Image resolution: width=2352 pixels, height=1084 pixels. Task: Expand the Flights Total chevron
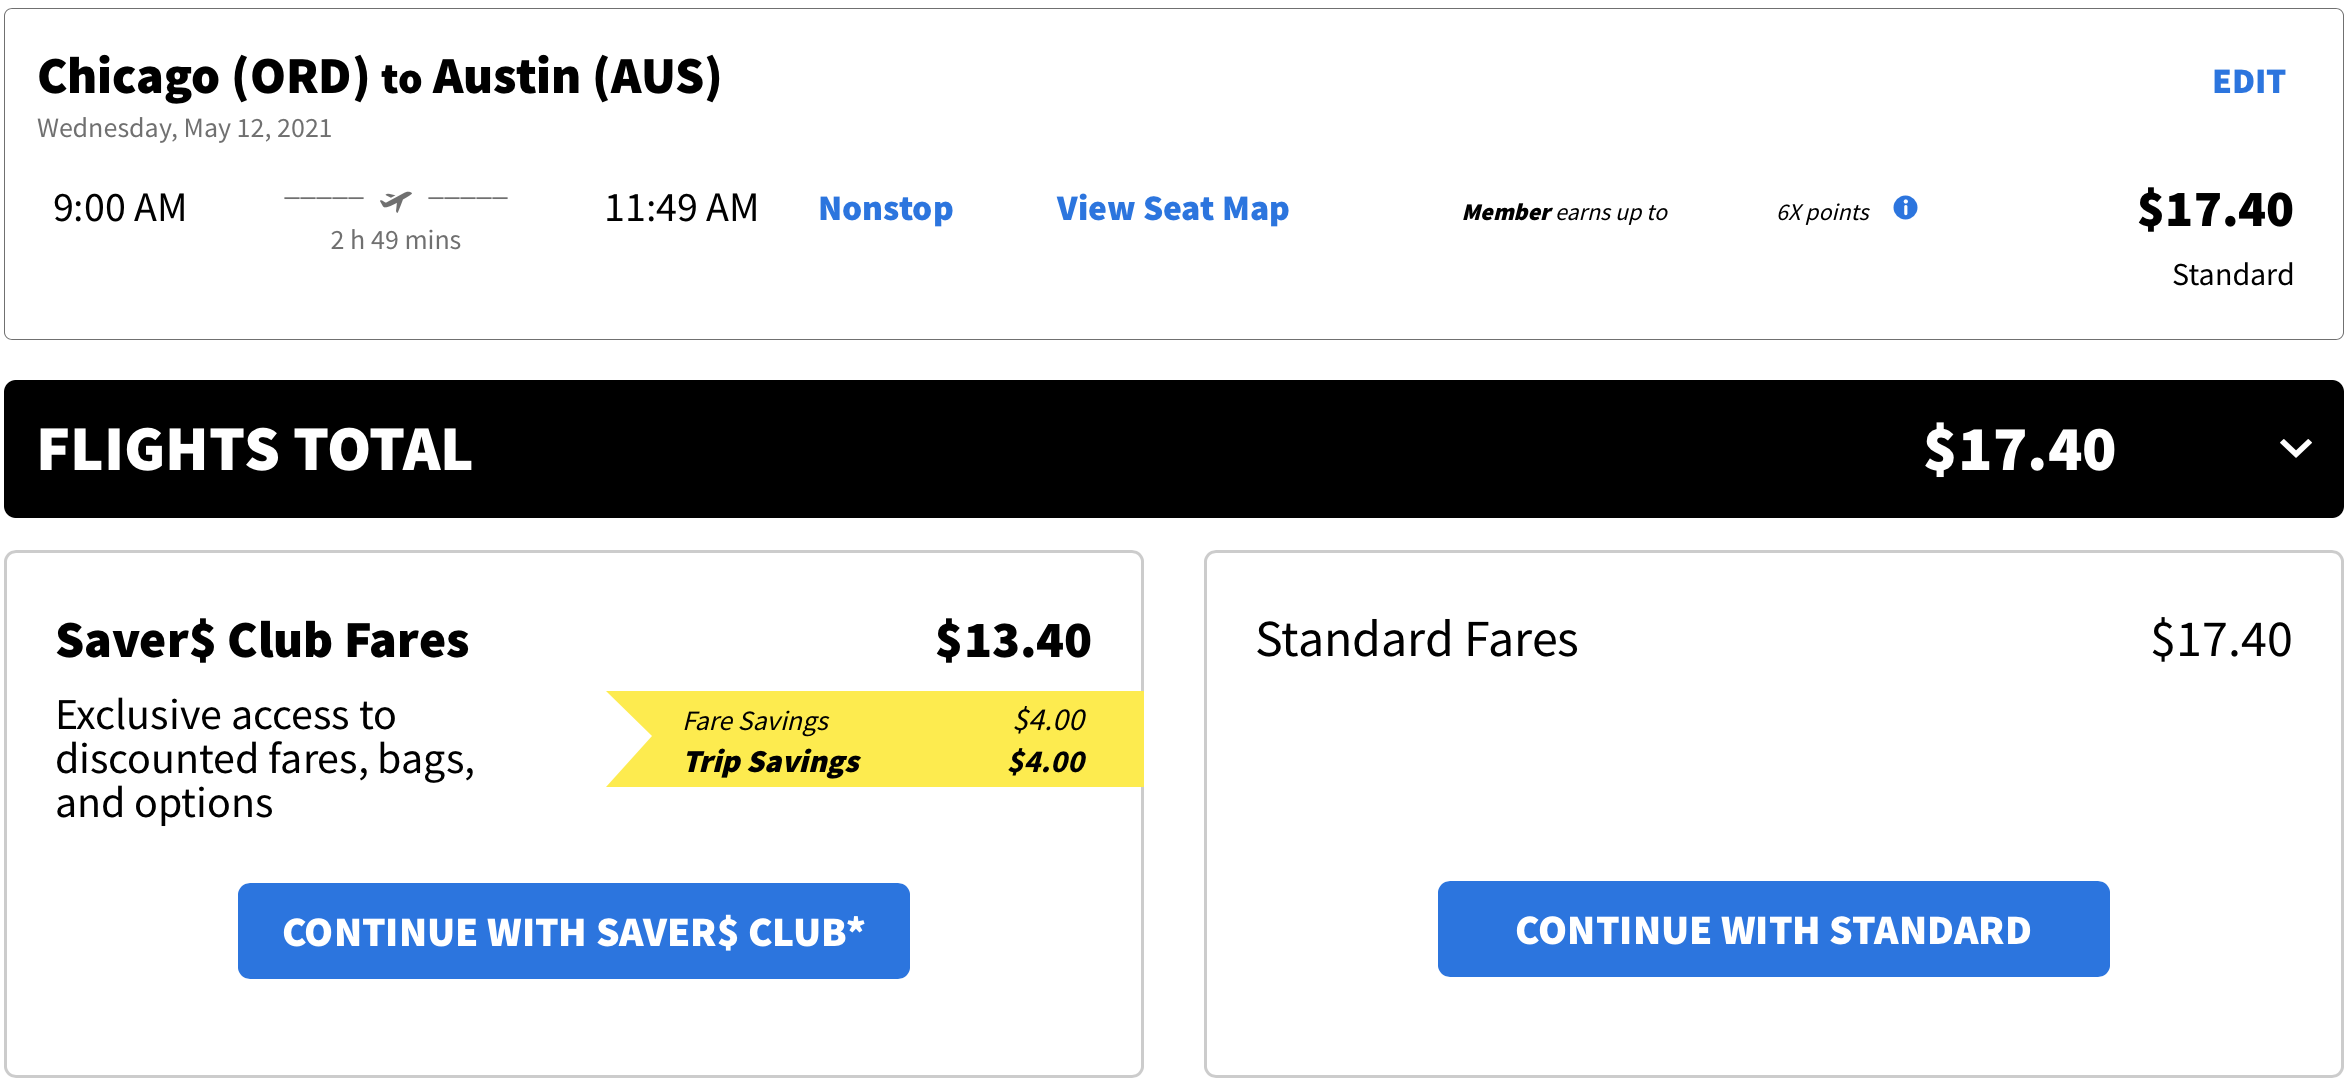[x=2295, y=448]
